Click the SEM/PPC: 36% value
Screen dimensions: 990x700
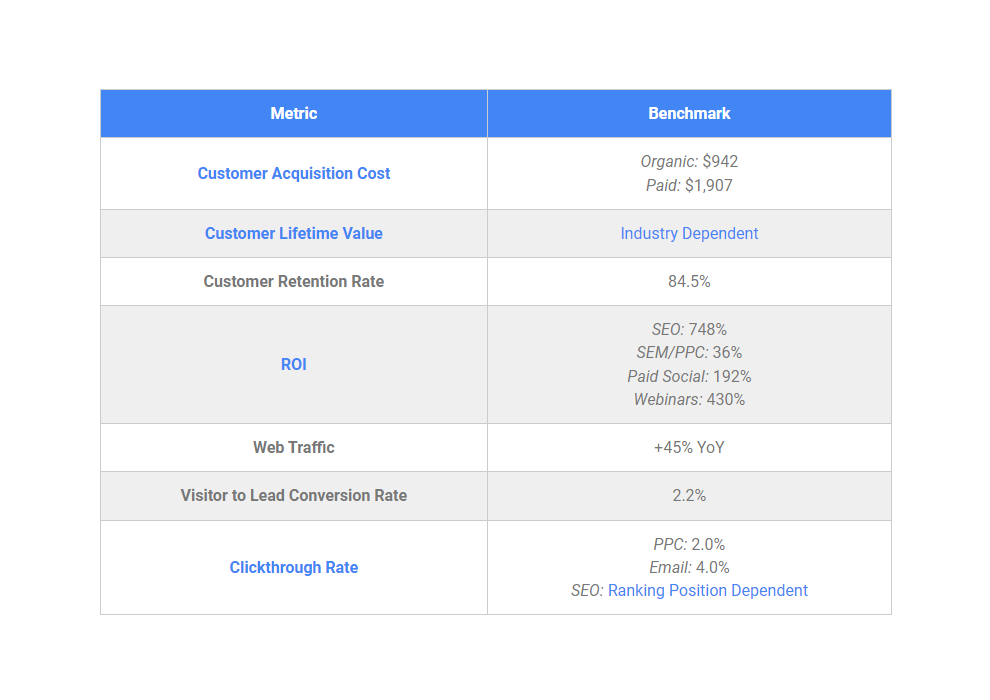click(x=689, y=352)
